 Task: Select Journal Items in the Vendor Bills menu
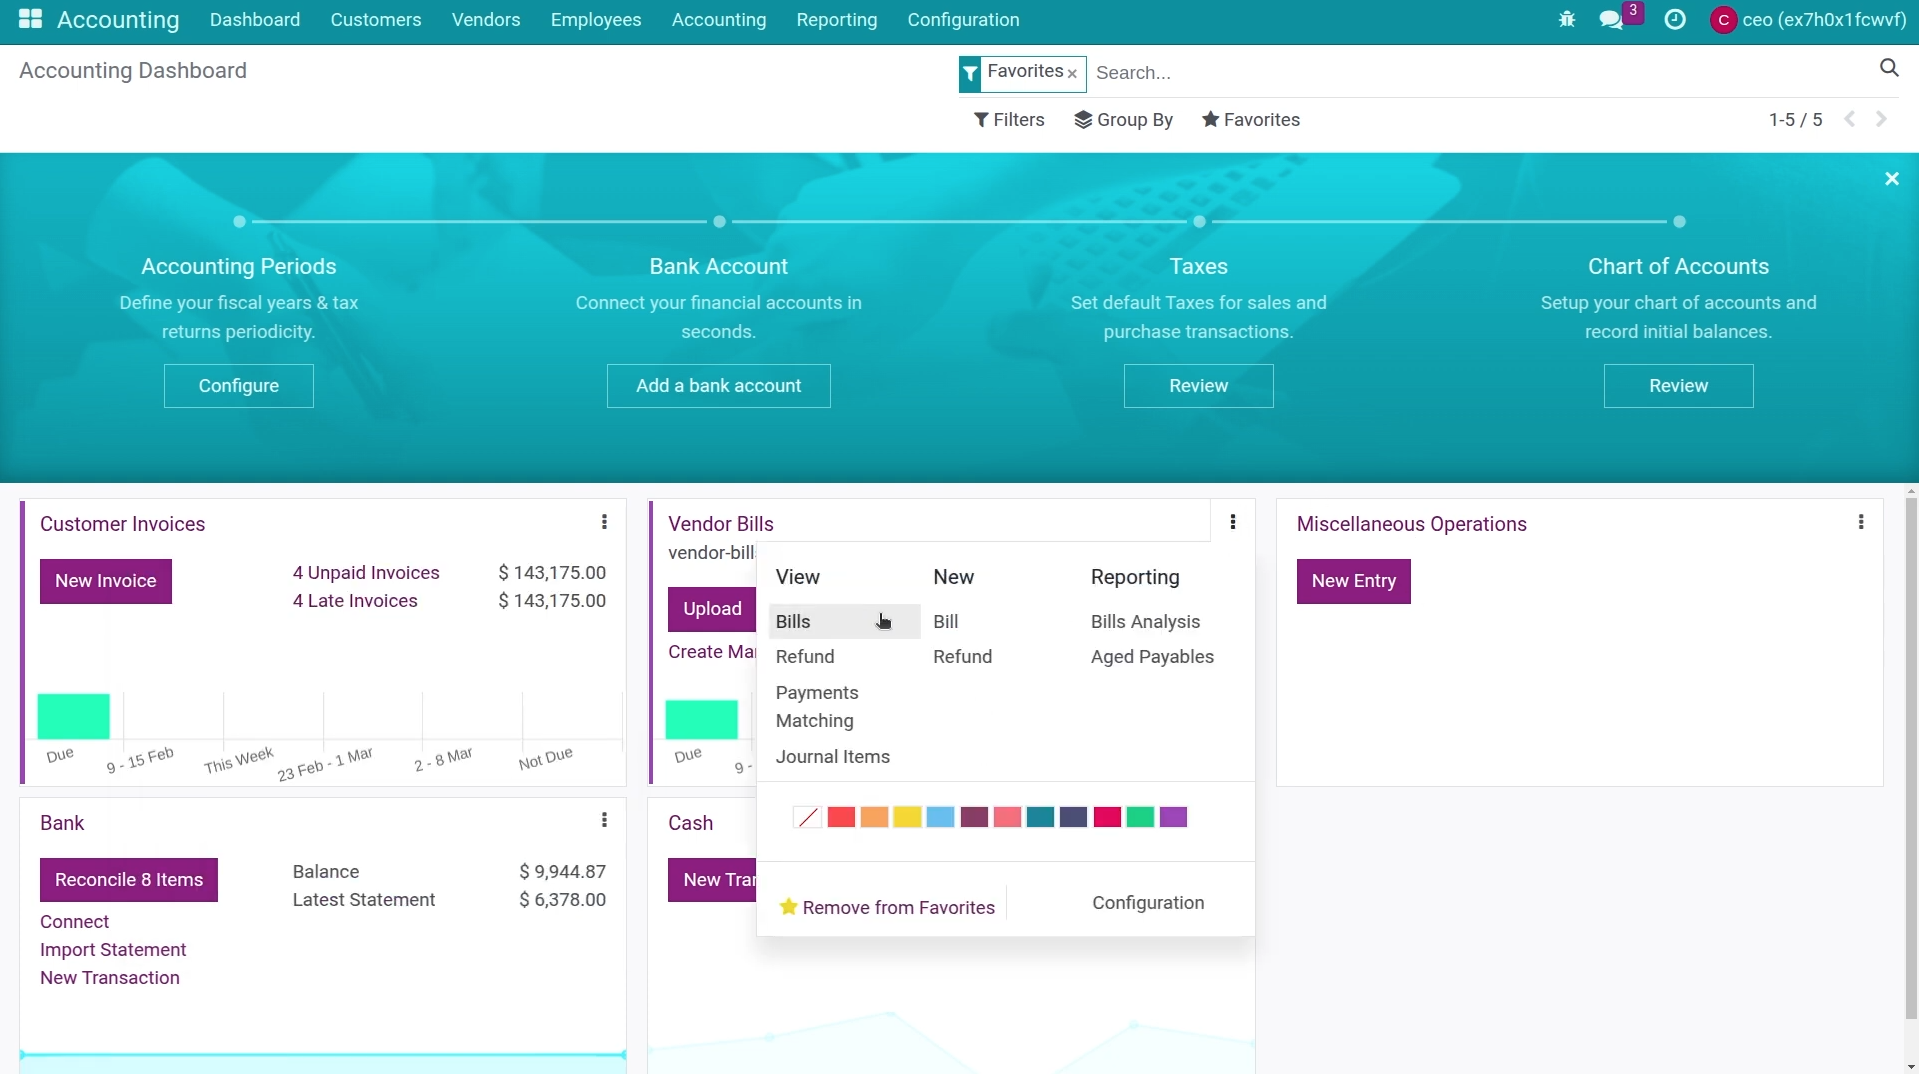click(x=833, y=757)
